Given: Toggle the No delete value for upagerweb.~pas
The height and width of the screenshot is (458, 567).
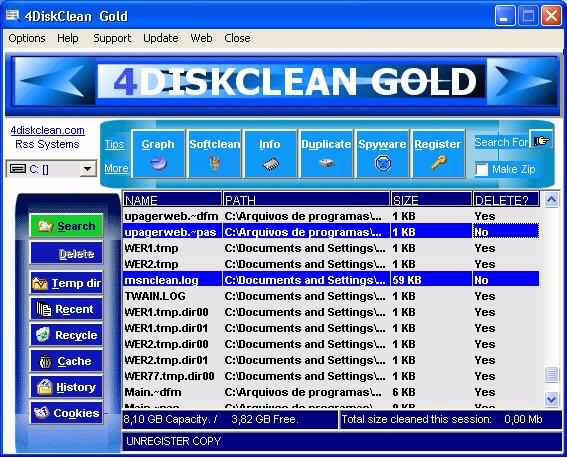Looking at the screenshot, I should (x=506, y=232).
